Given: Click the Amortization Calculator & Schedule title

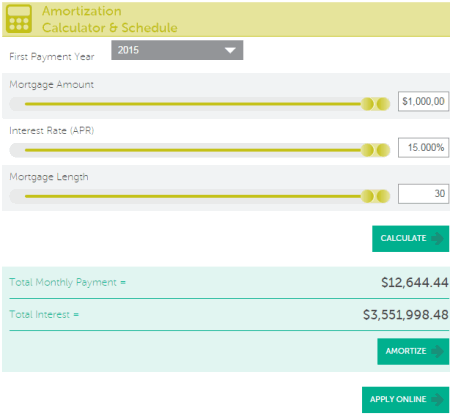Looking at the screenshot, I should click(110, 19).
